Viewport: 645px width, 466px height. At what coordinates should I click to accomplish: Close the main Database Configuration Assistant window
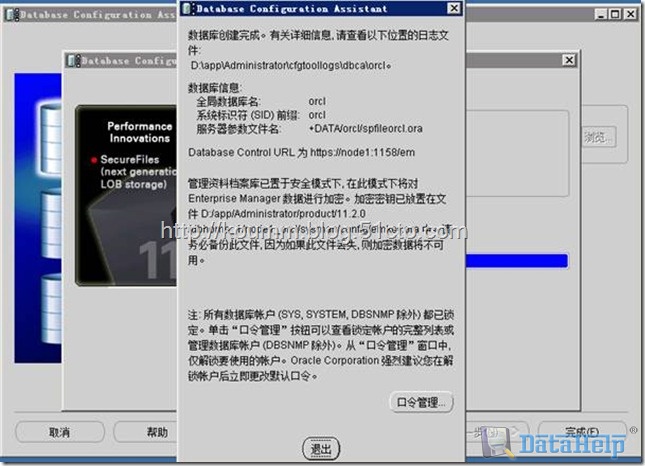tap(631, 14)
